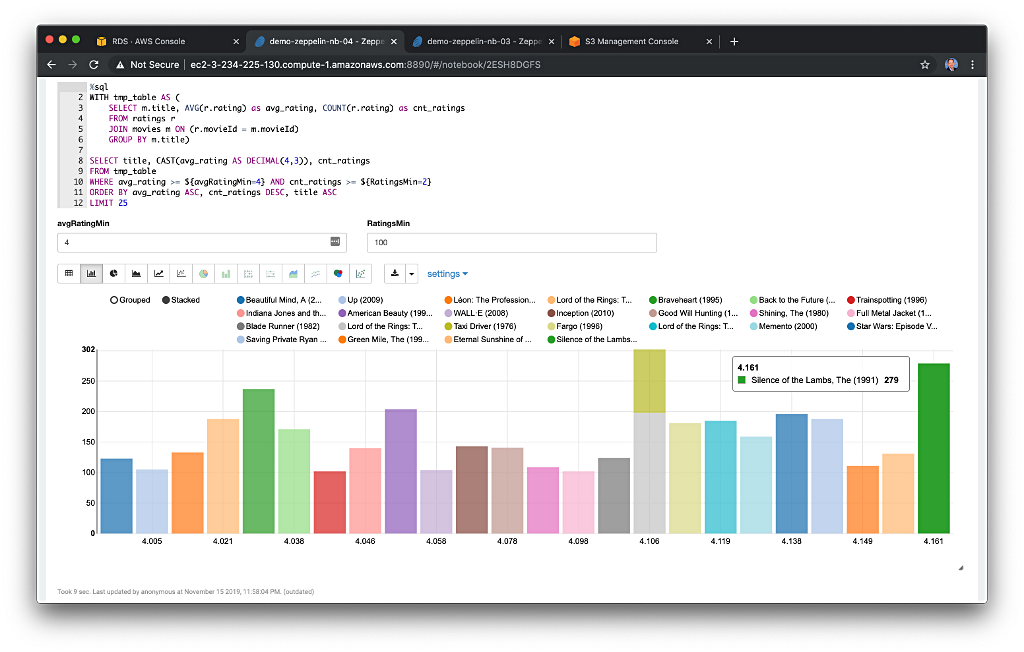Screen dimensions: 1024x652
Task: Select the area chart visualization icon
Action: [136, 274]
